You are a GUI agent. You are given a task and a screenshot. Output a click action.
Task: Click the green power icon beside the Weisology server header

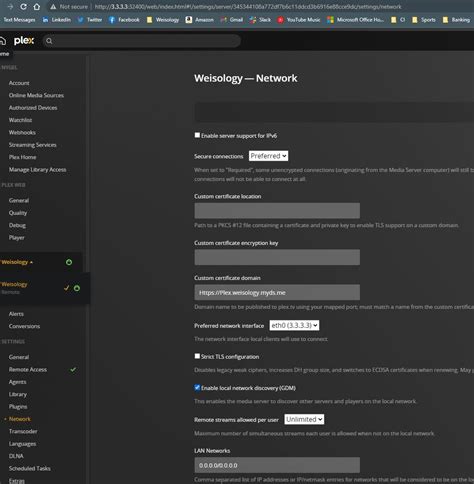(x=69, y=262)
